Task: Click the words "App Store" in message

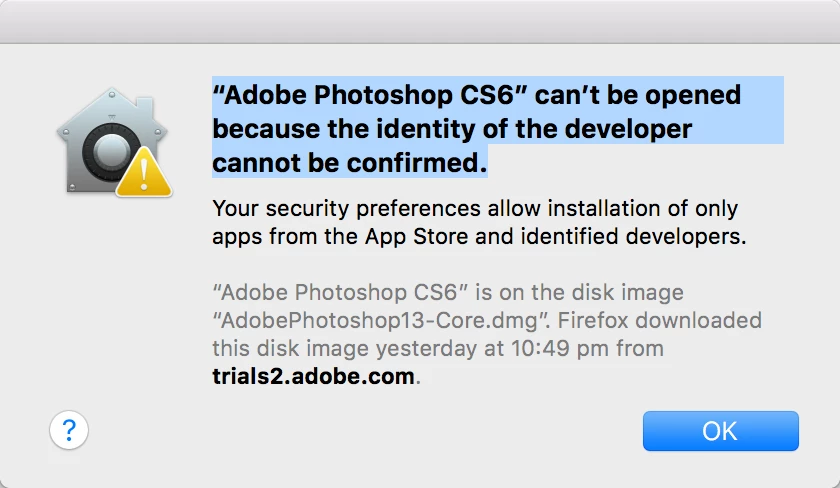Action: pyautogui.click(x=417, y=236)
